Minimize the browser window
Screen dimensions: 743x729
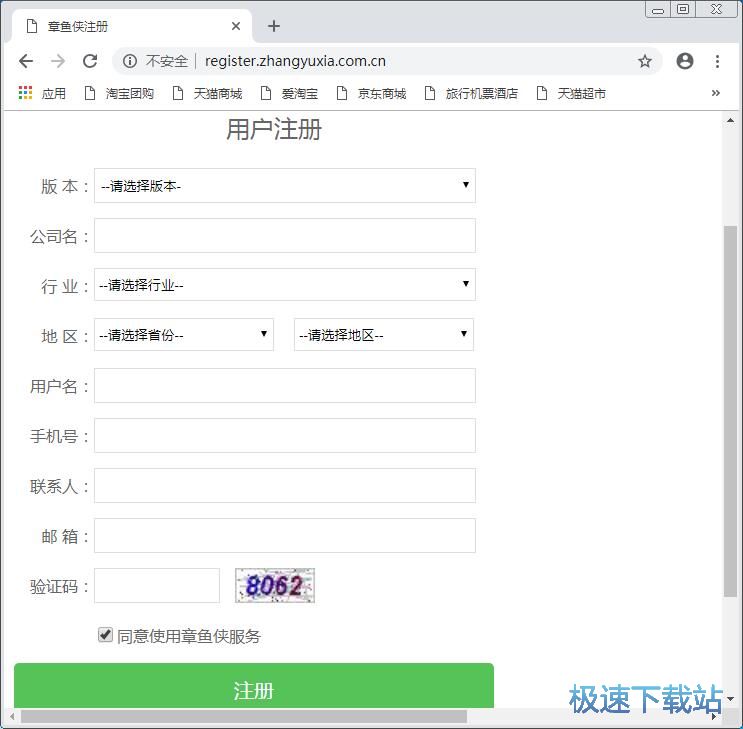(x=658, y=10)
